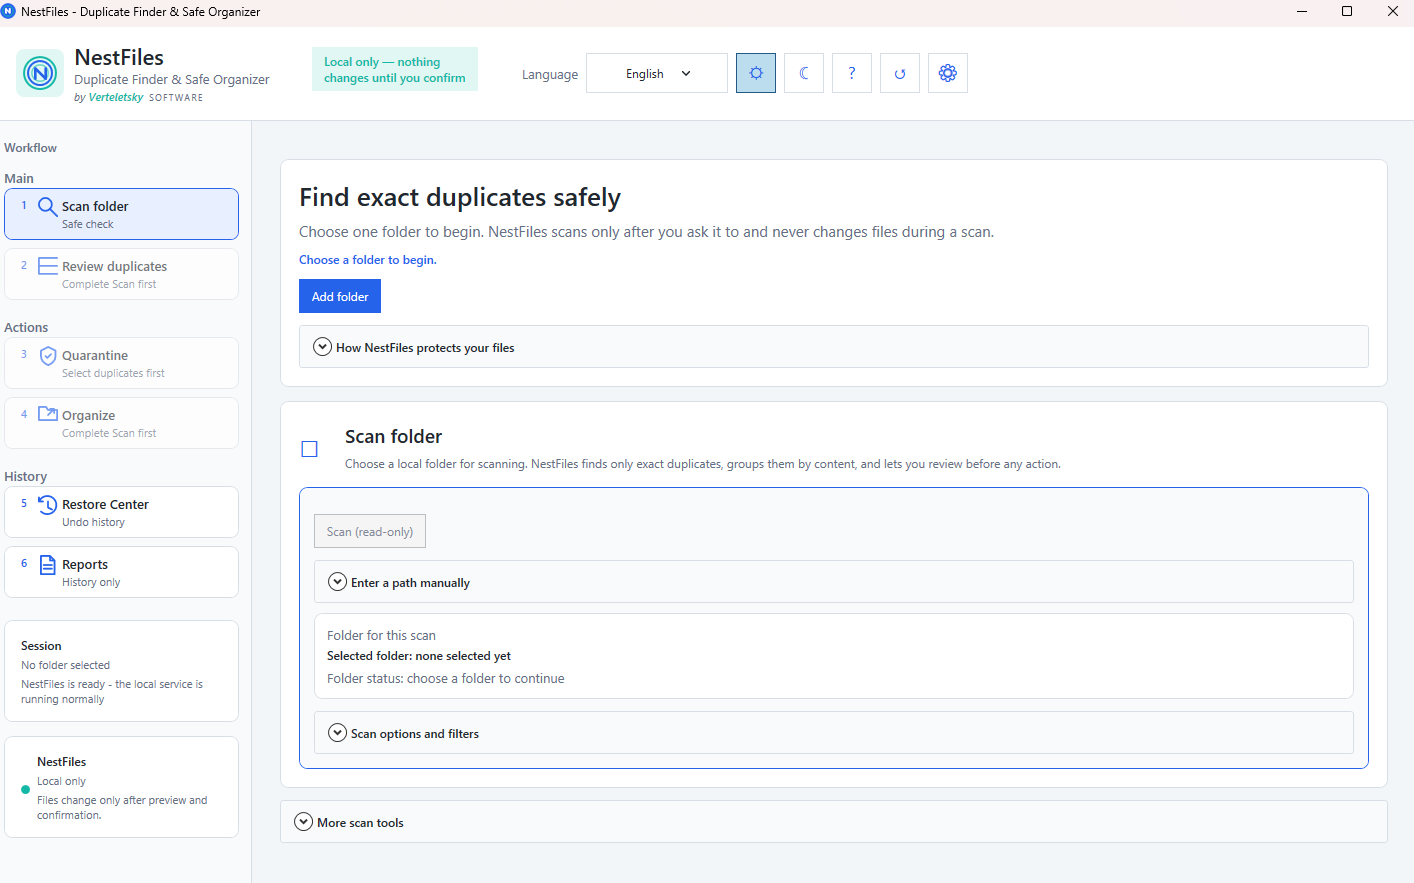Click 'Find exact duplicates safely' heading
1414x883 pixels.
460,197
